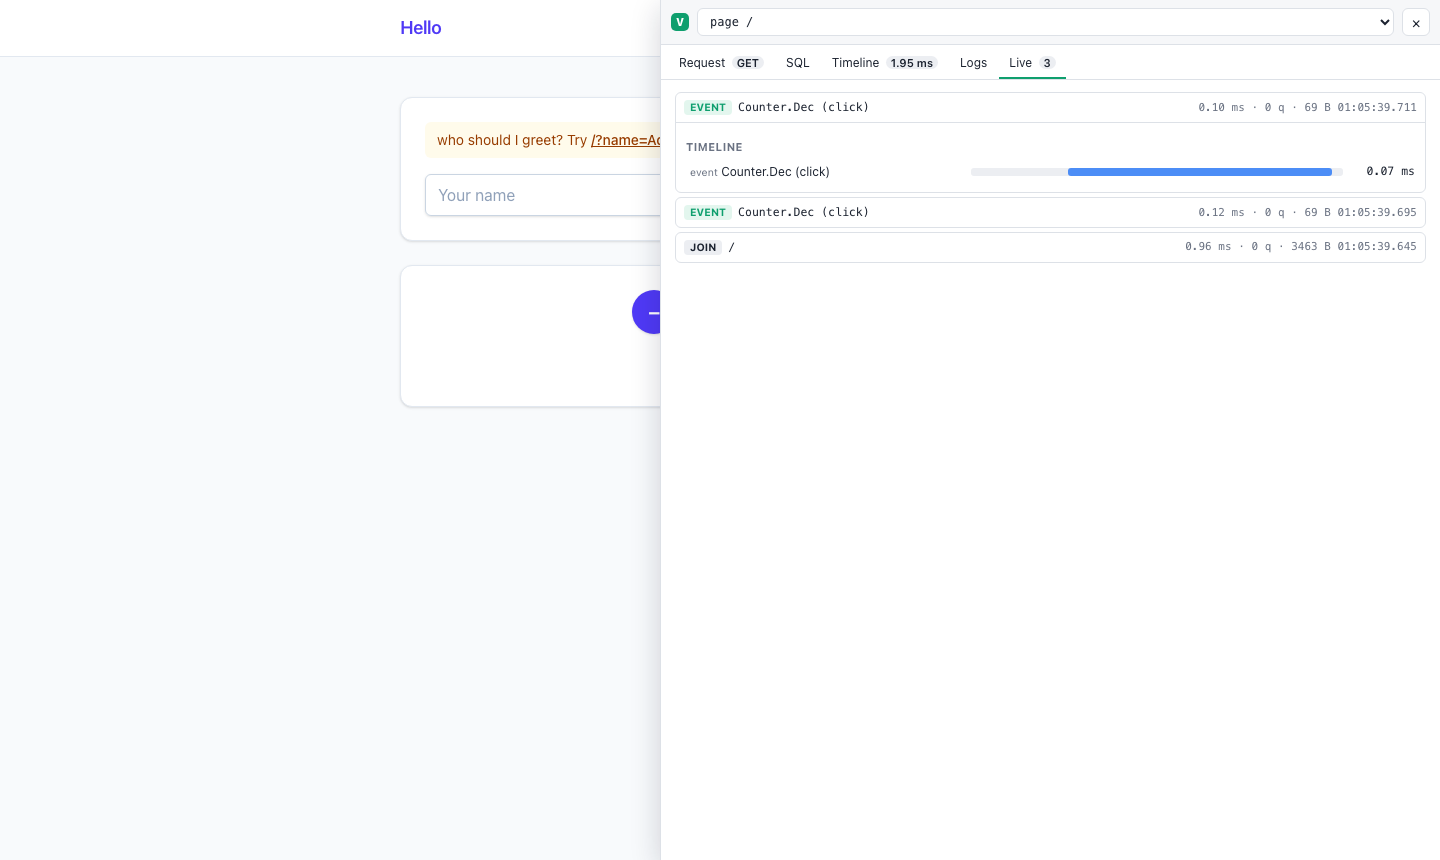Expand the second Counter.Dec event row
This screenshot has width=1440, height=860.
[1050, 212]
